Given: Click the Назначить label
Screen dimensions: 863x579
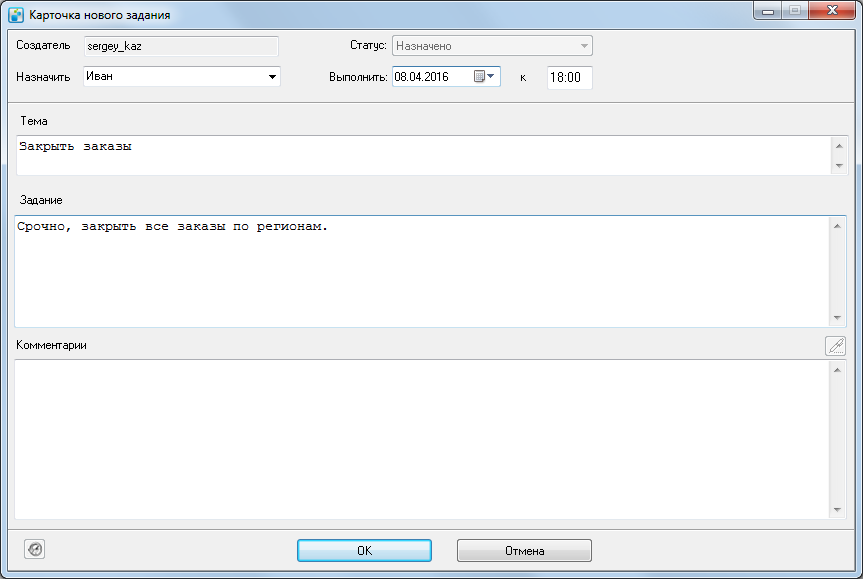Looking at the screenshot, I should pos(43,77).
